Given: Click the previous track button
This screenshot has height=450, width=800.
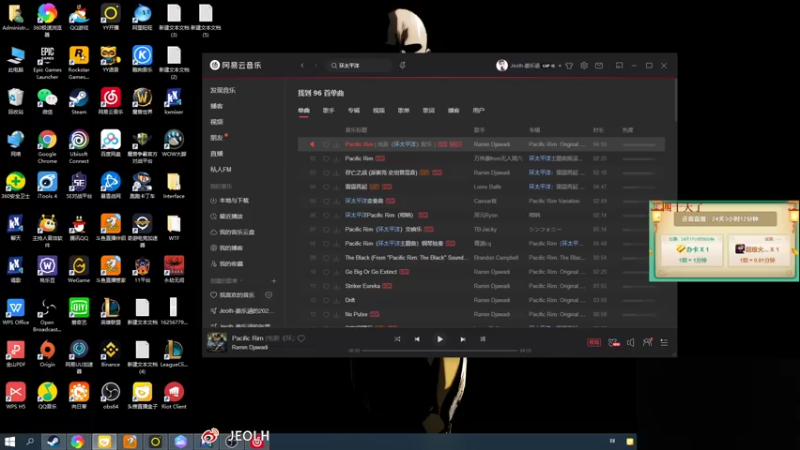Looking at the screenshot, I should click(417, 339).
